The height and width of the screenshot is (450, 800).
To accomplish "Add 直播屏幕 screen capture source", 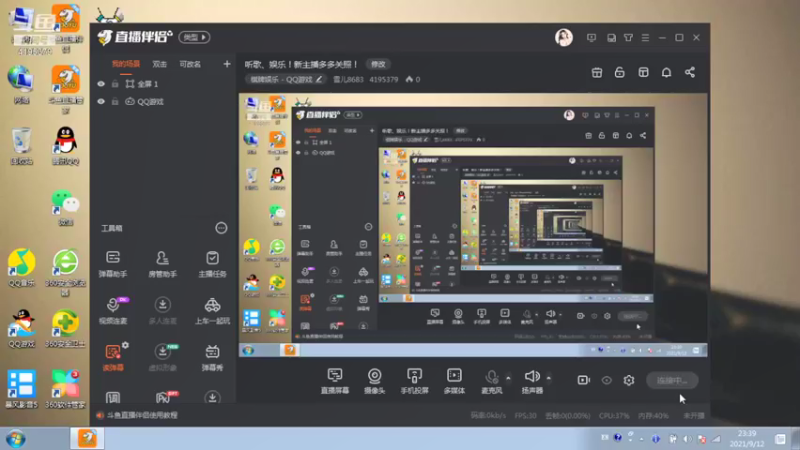I will (x=335, y=381).
